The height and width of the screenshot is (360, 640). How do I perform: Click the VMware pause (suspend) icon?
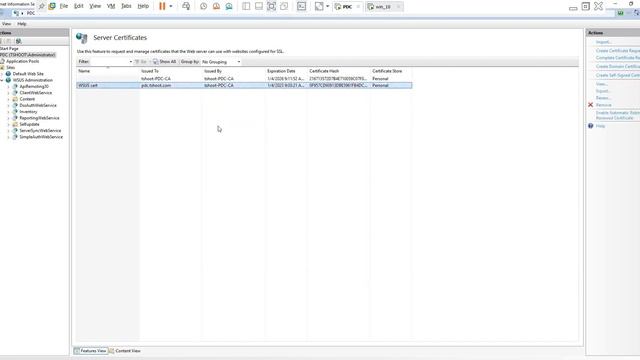point(162,6)
